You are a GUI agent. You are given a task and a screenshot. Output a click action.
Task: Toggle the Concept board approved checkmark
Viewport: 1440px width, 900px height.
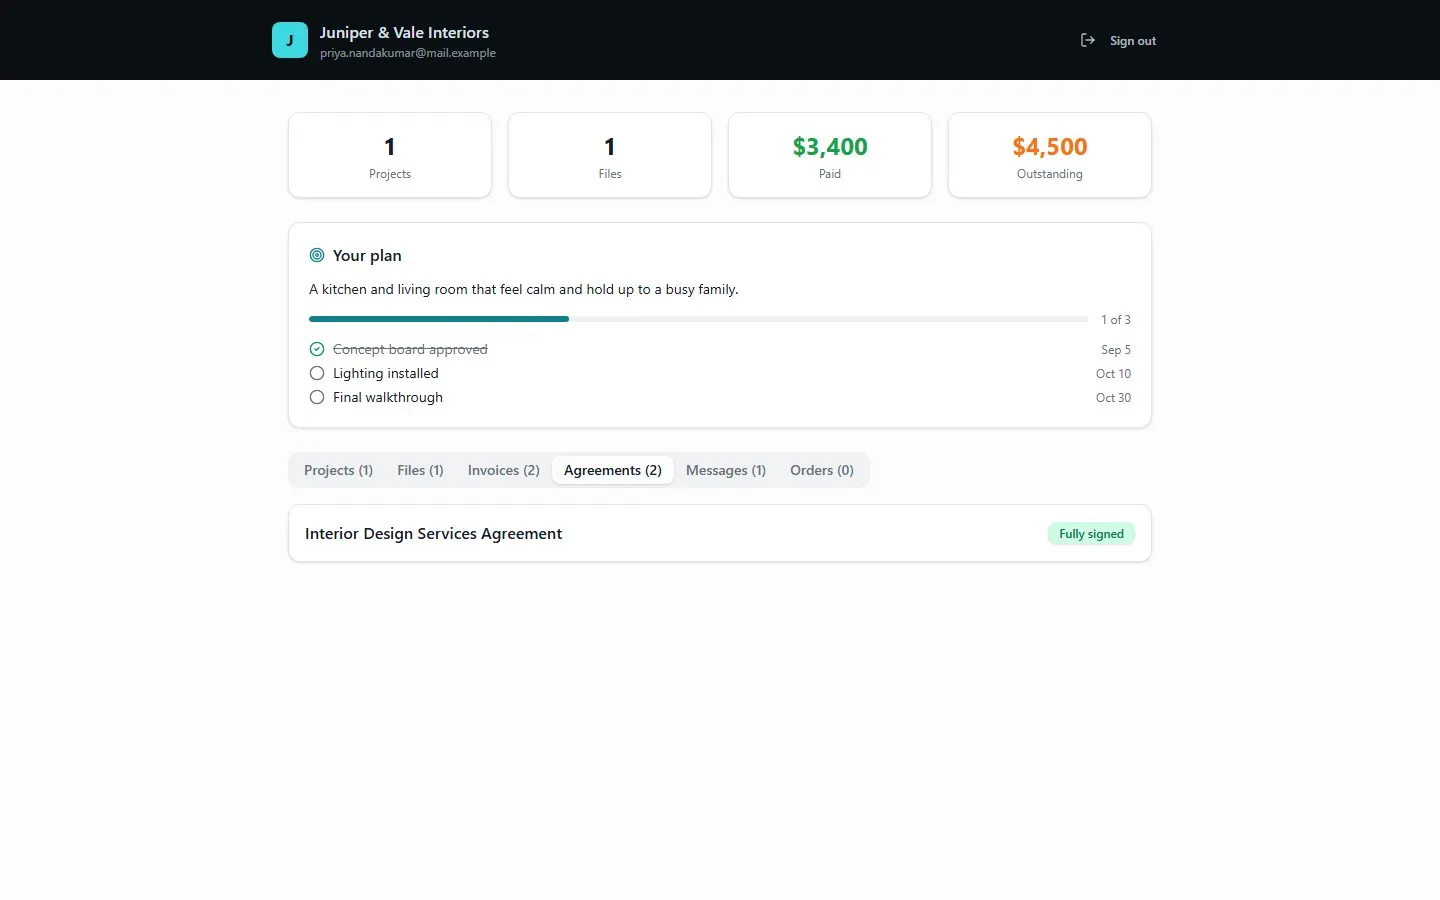317,349
